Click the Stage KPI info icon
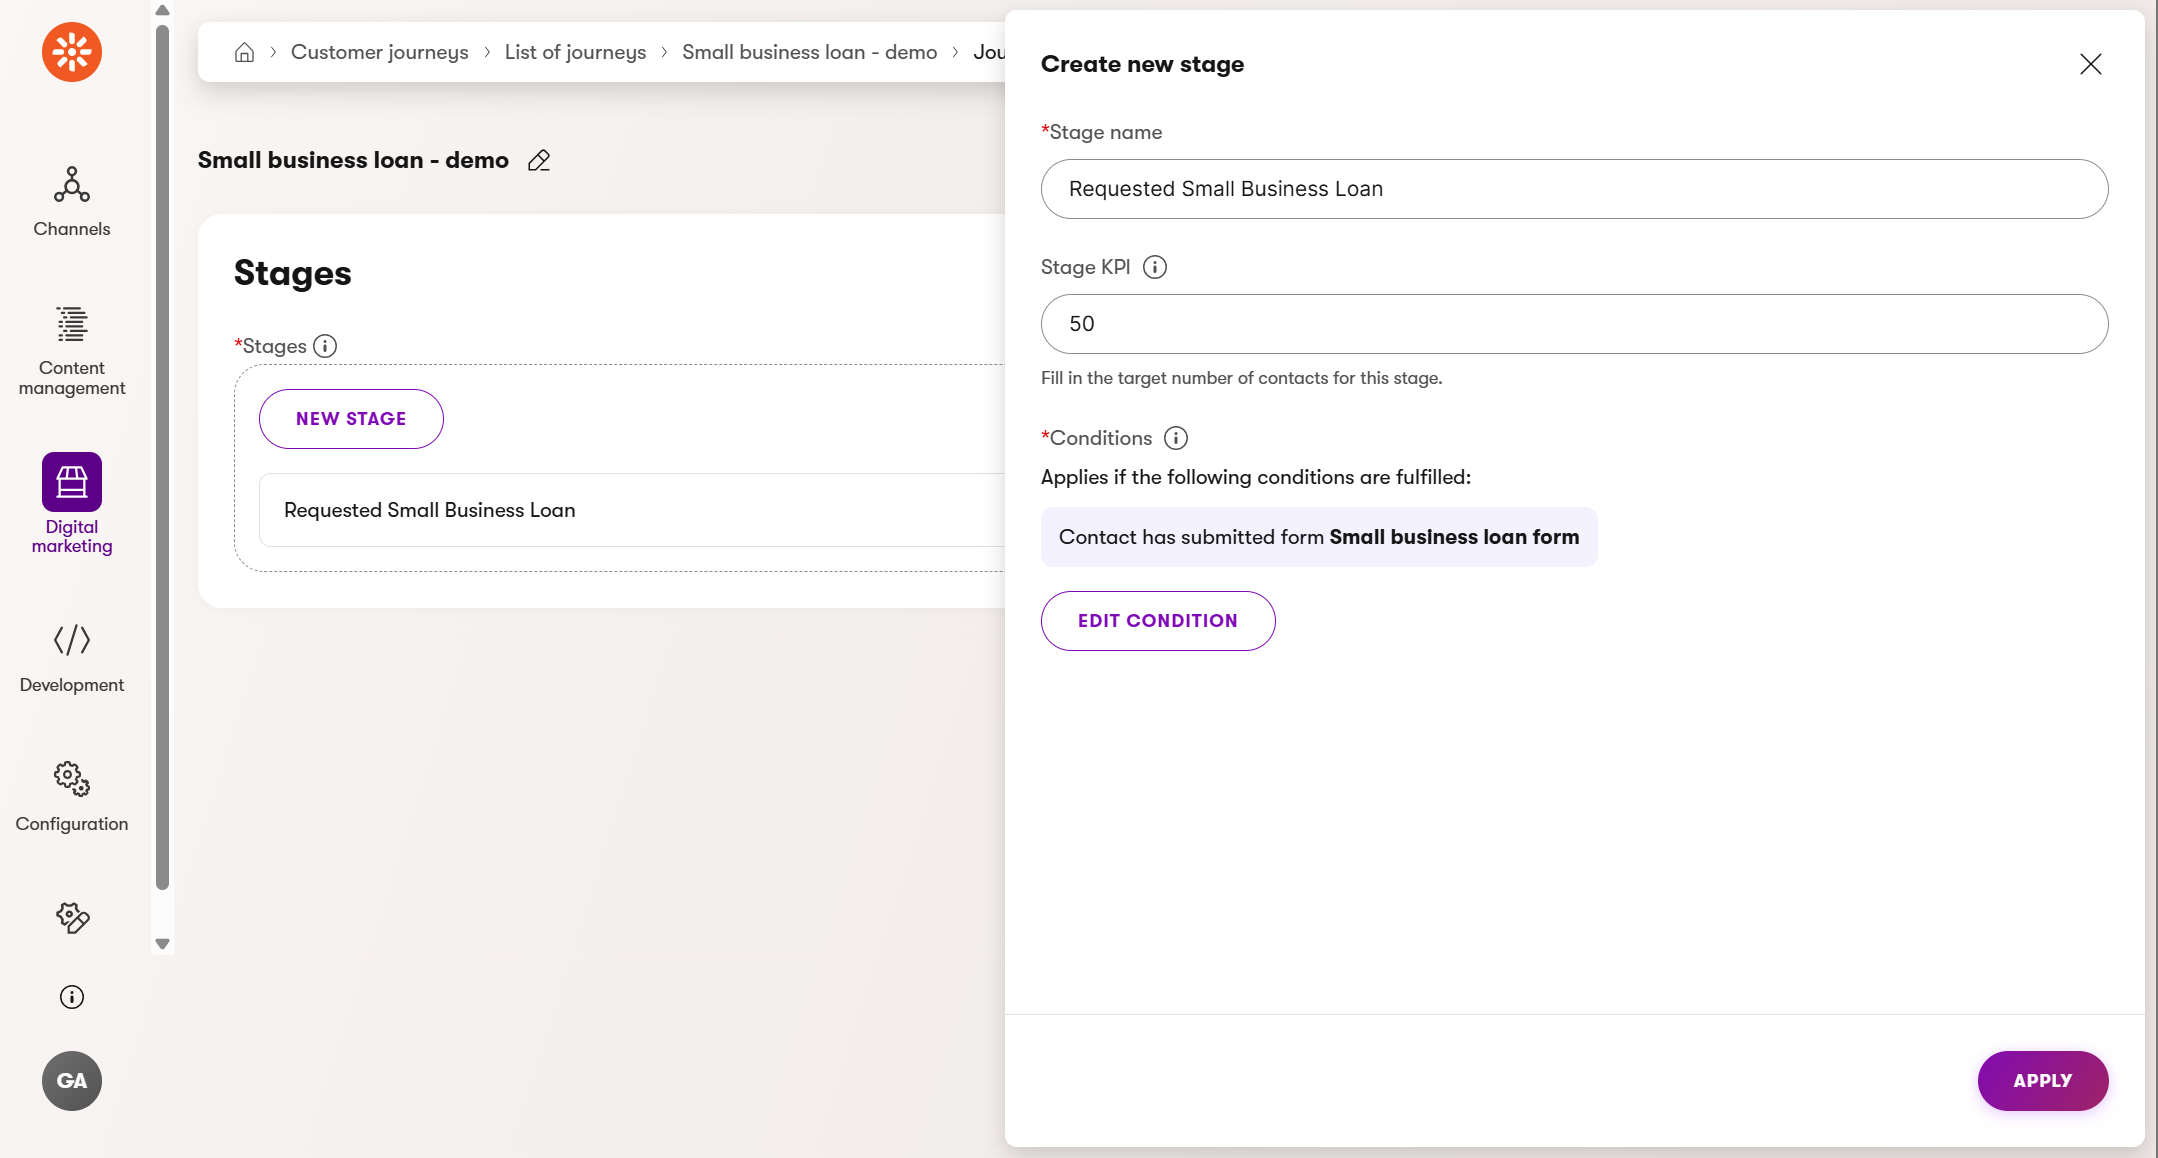 point(1155,267)
